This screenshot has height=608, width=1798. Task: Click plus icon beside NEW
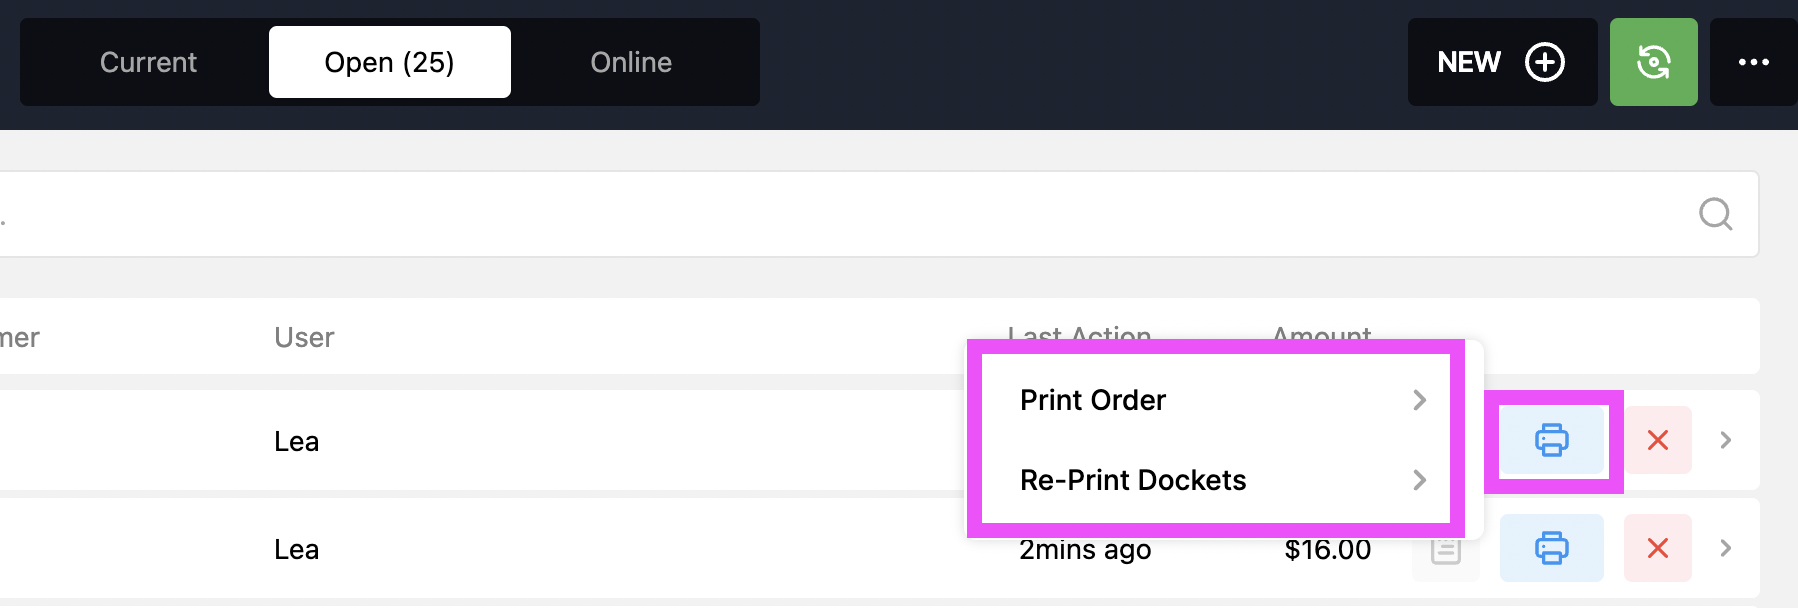click(1544, 62)
